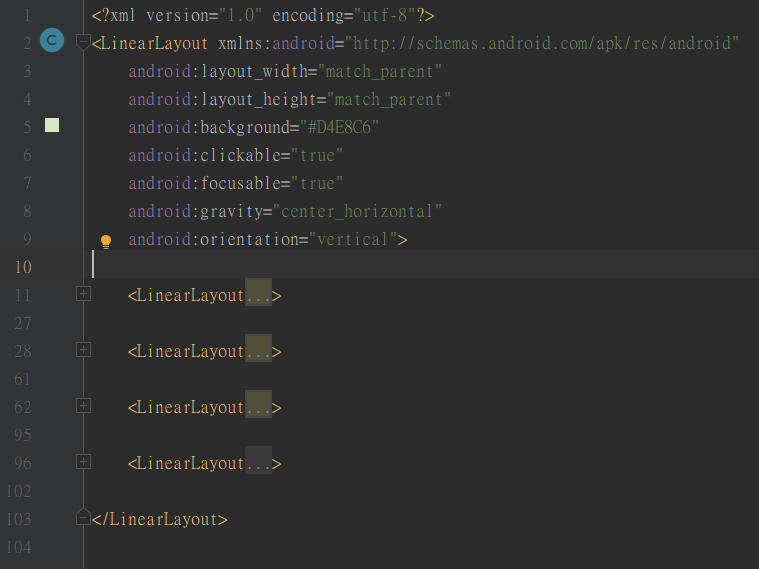Open the yellow lightbulb intention icon on line 9

tap(106, 241)
